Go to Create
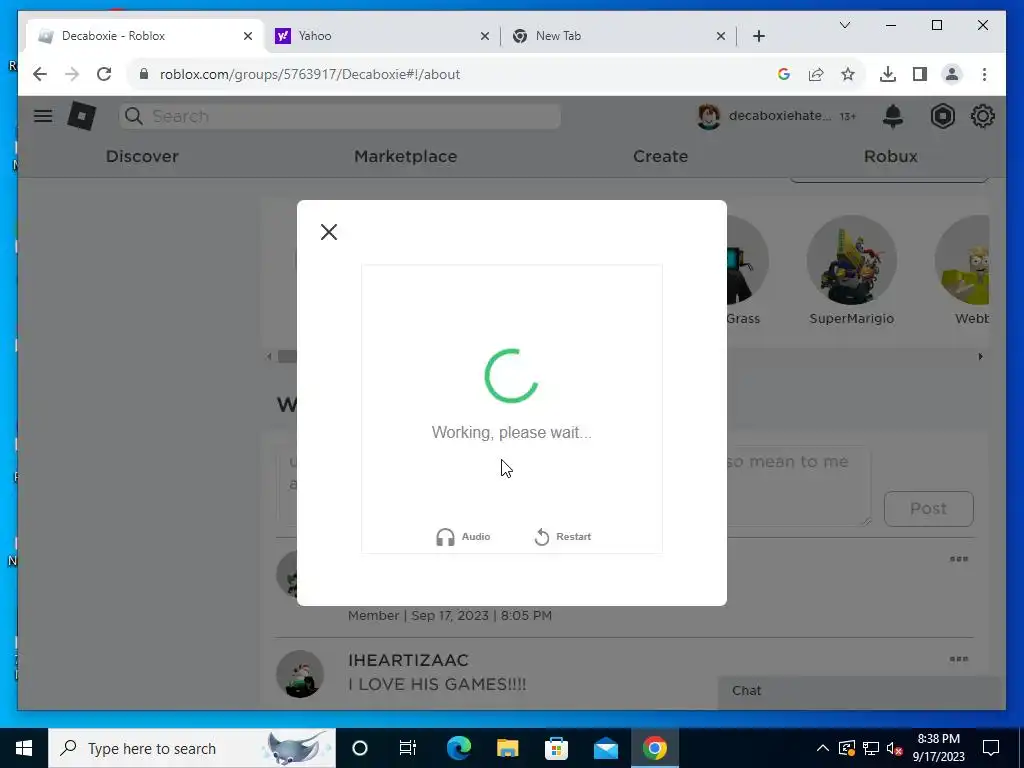 pyautogui.click(x=660, y=156)
